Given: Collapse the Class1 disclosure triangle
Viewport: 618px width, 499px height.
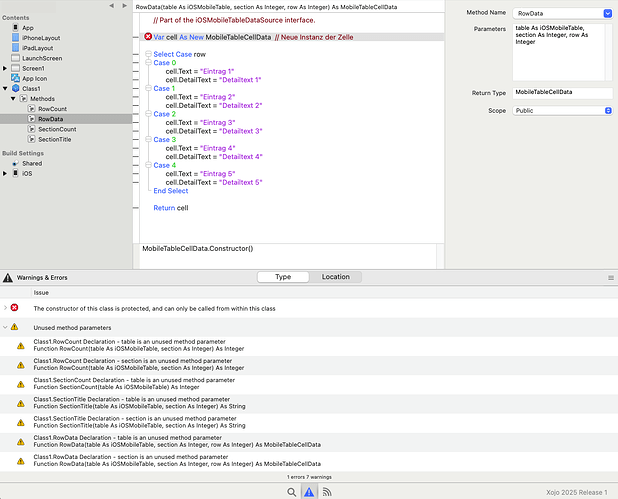Looking at the screenshot, I should 5,88.
